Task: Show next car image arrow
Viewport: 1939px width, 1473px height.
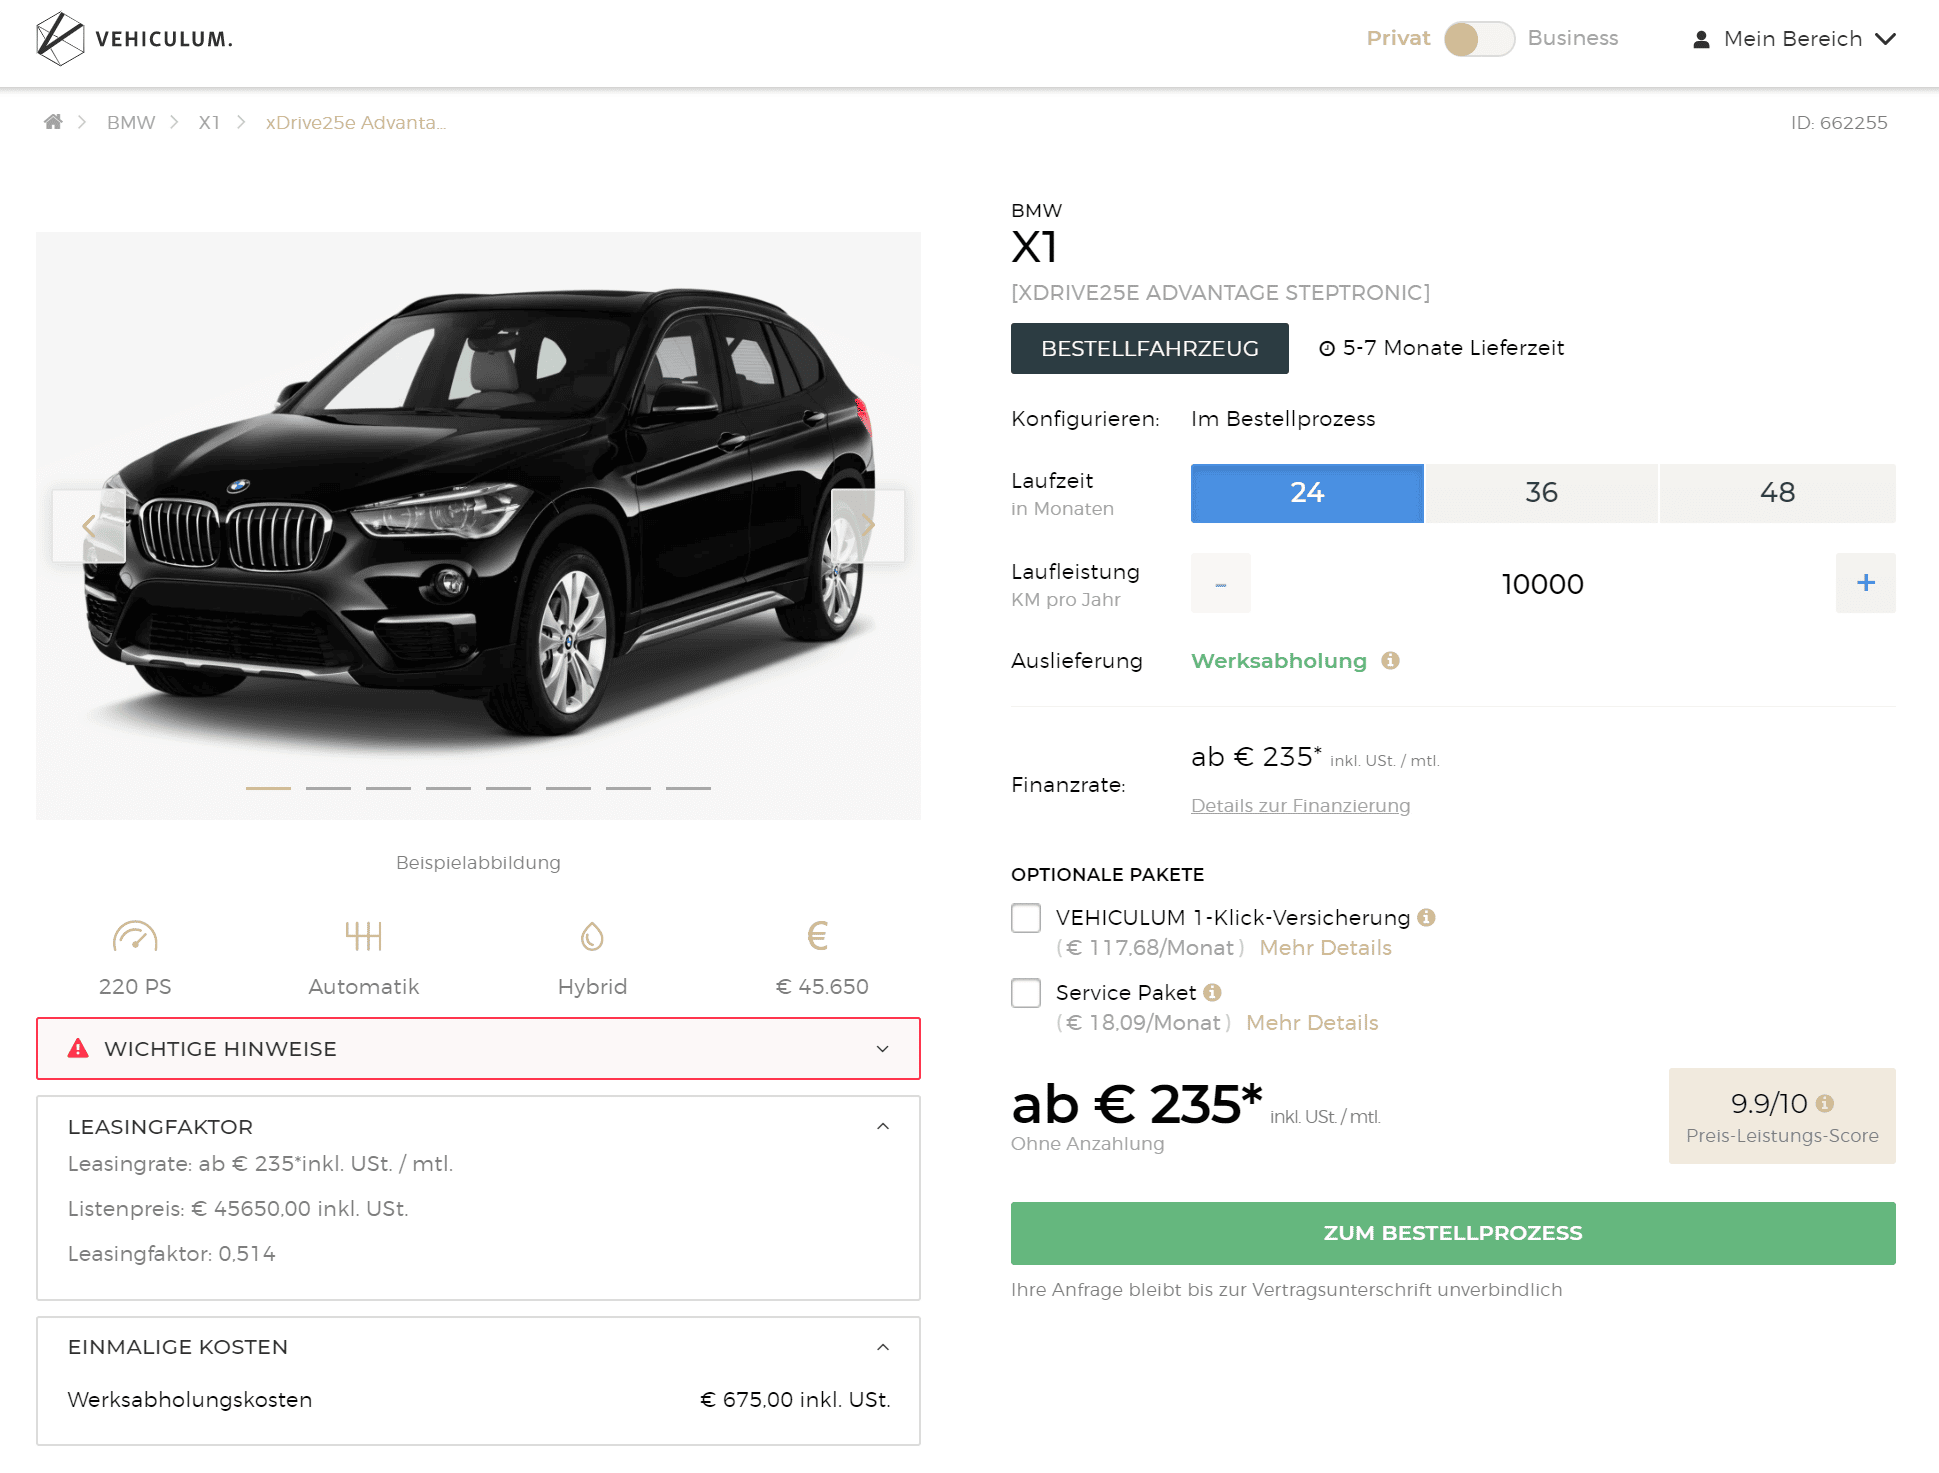Action: (x=868, y=526)
